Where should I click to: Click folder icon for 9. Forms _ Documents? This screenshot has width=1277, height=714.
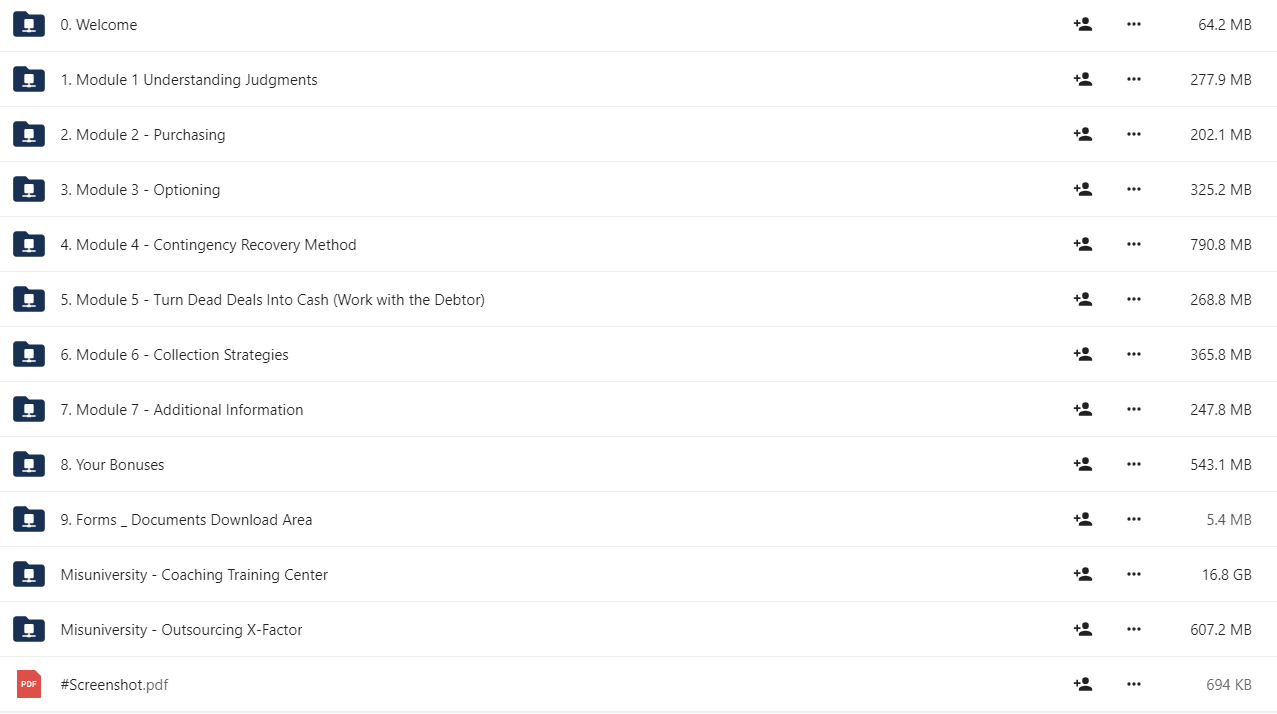29,519
